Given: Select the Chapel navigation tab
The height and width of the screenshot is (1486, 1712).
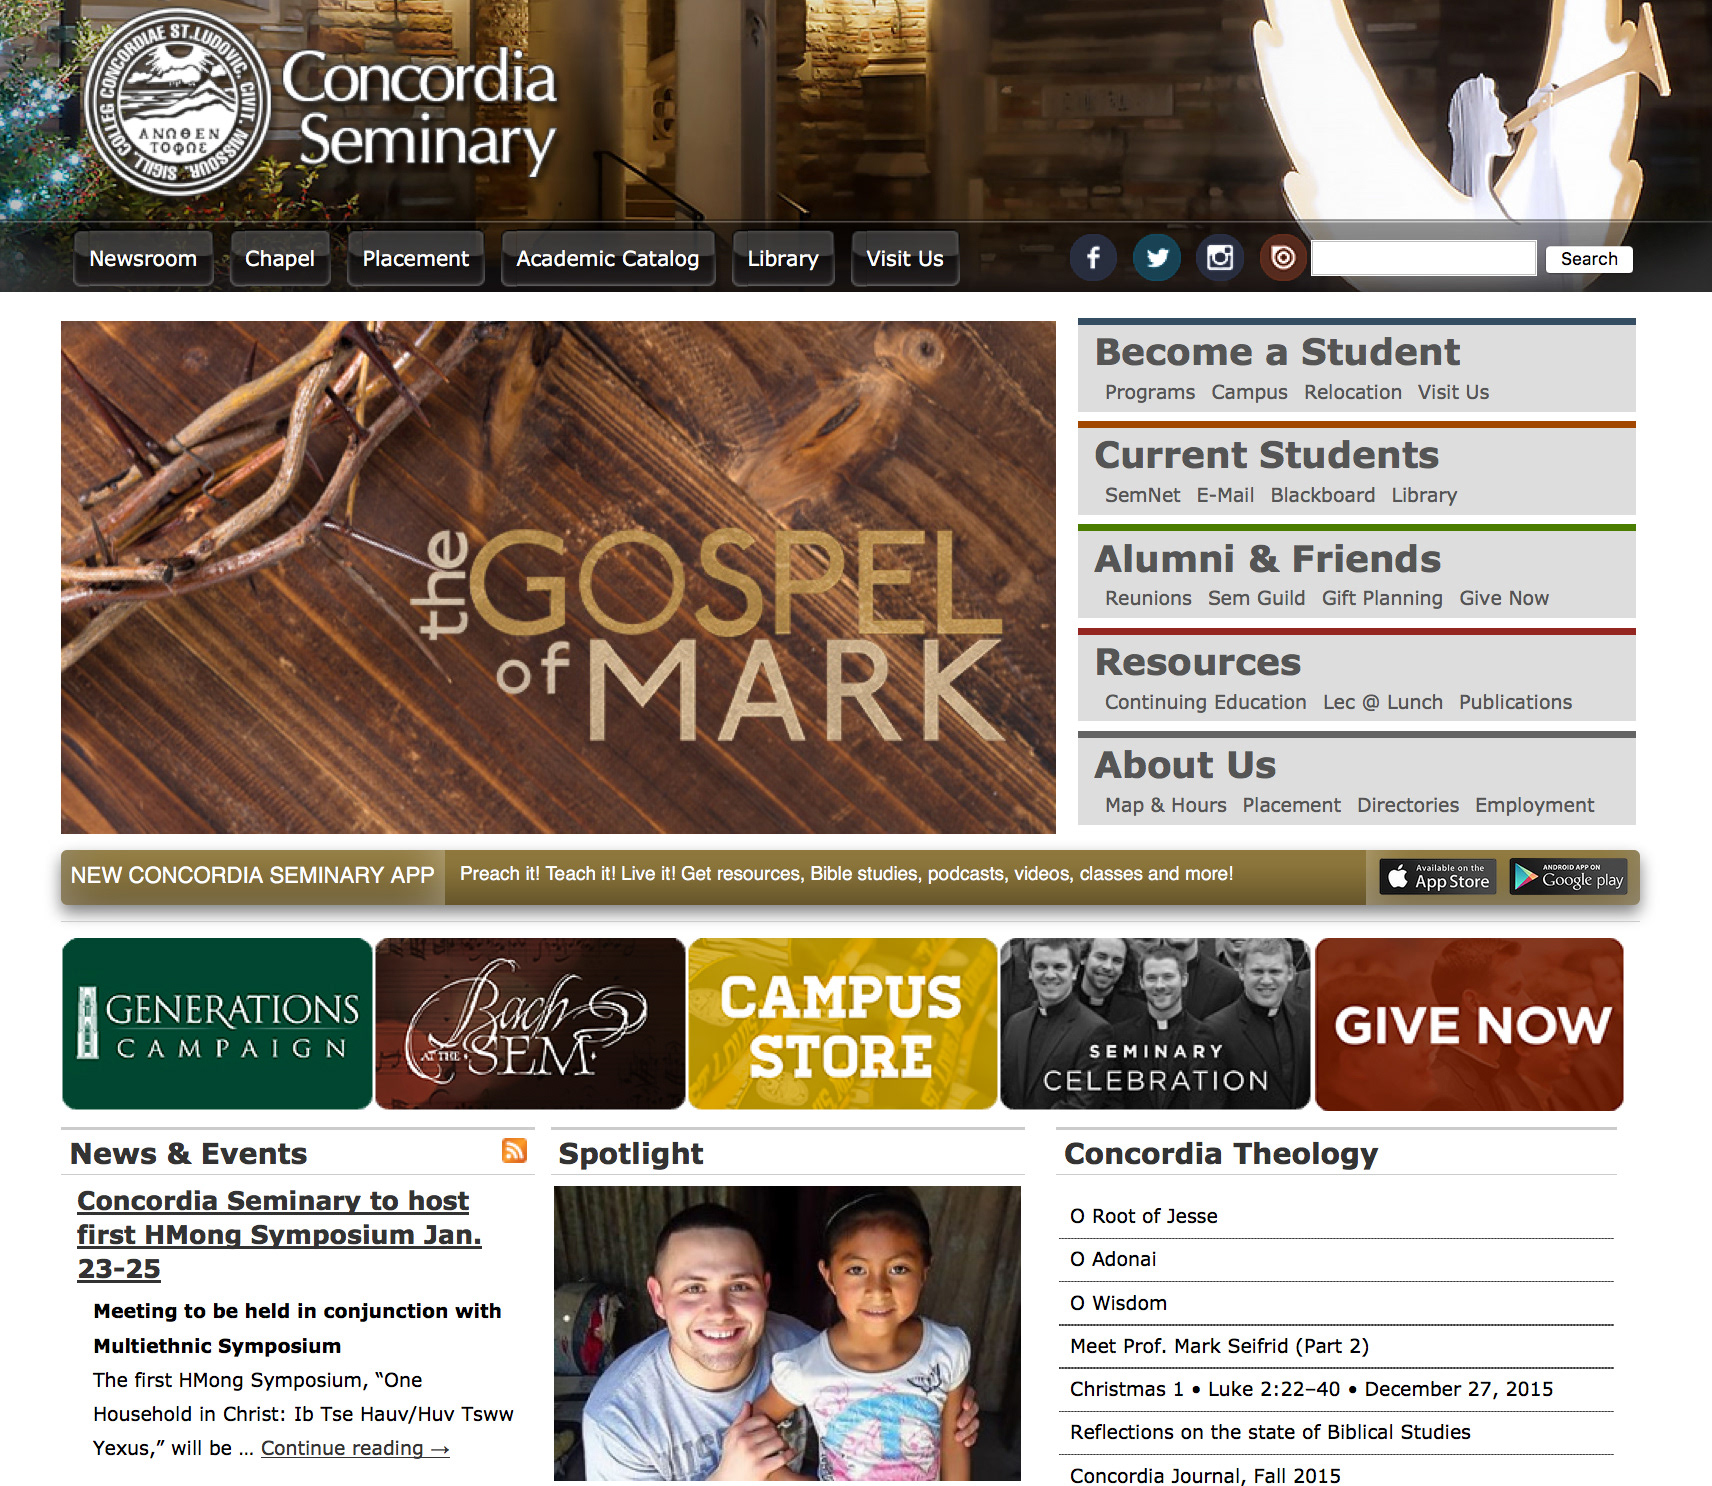Looking at the screenshot, I should click(x=280, y=259).
